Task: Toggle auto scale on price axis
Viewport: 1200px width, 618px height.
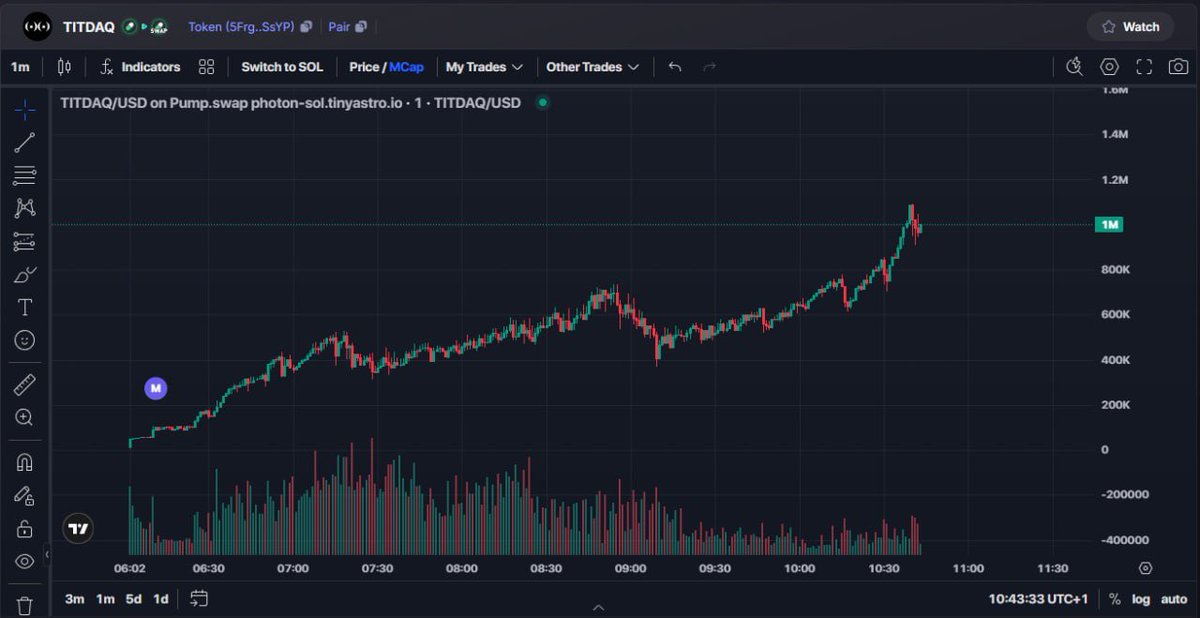Action: [1174, 599]
